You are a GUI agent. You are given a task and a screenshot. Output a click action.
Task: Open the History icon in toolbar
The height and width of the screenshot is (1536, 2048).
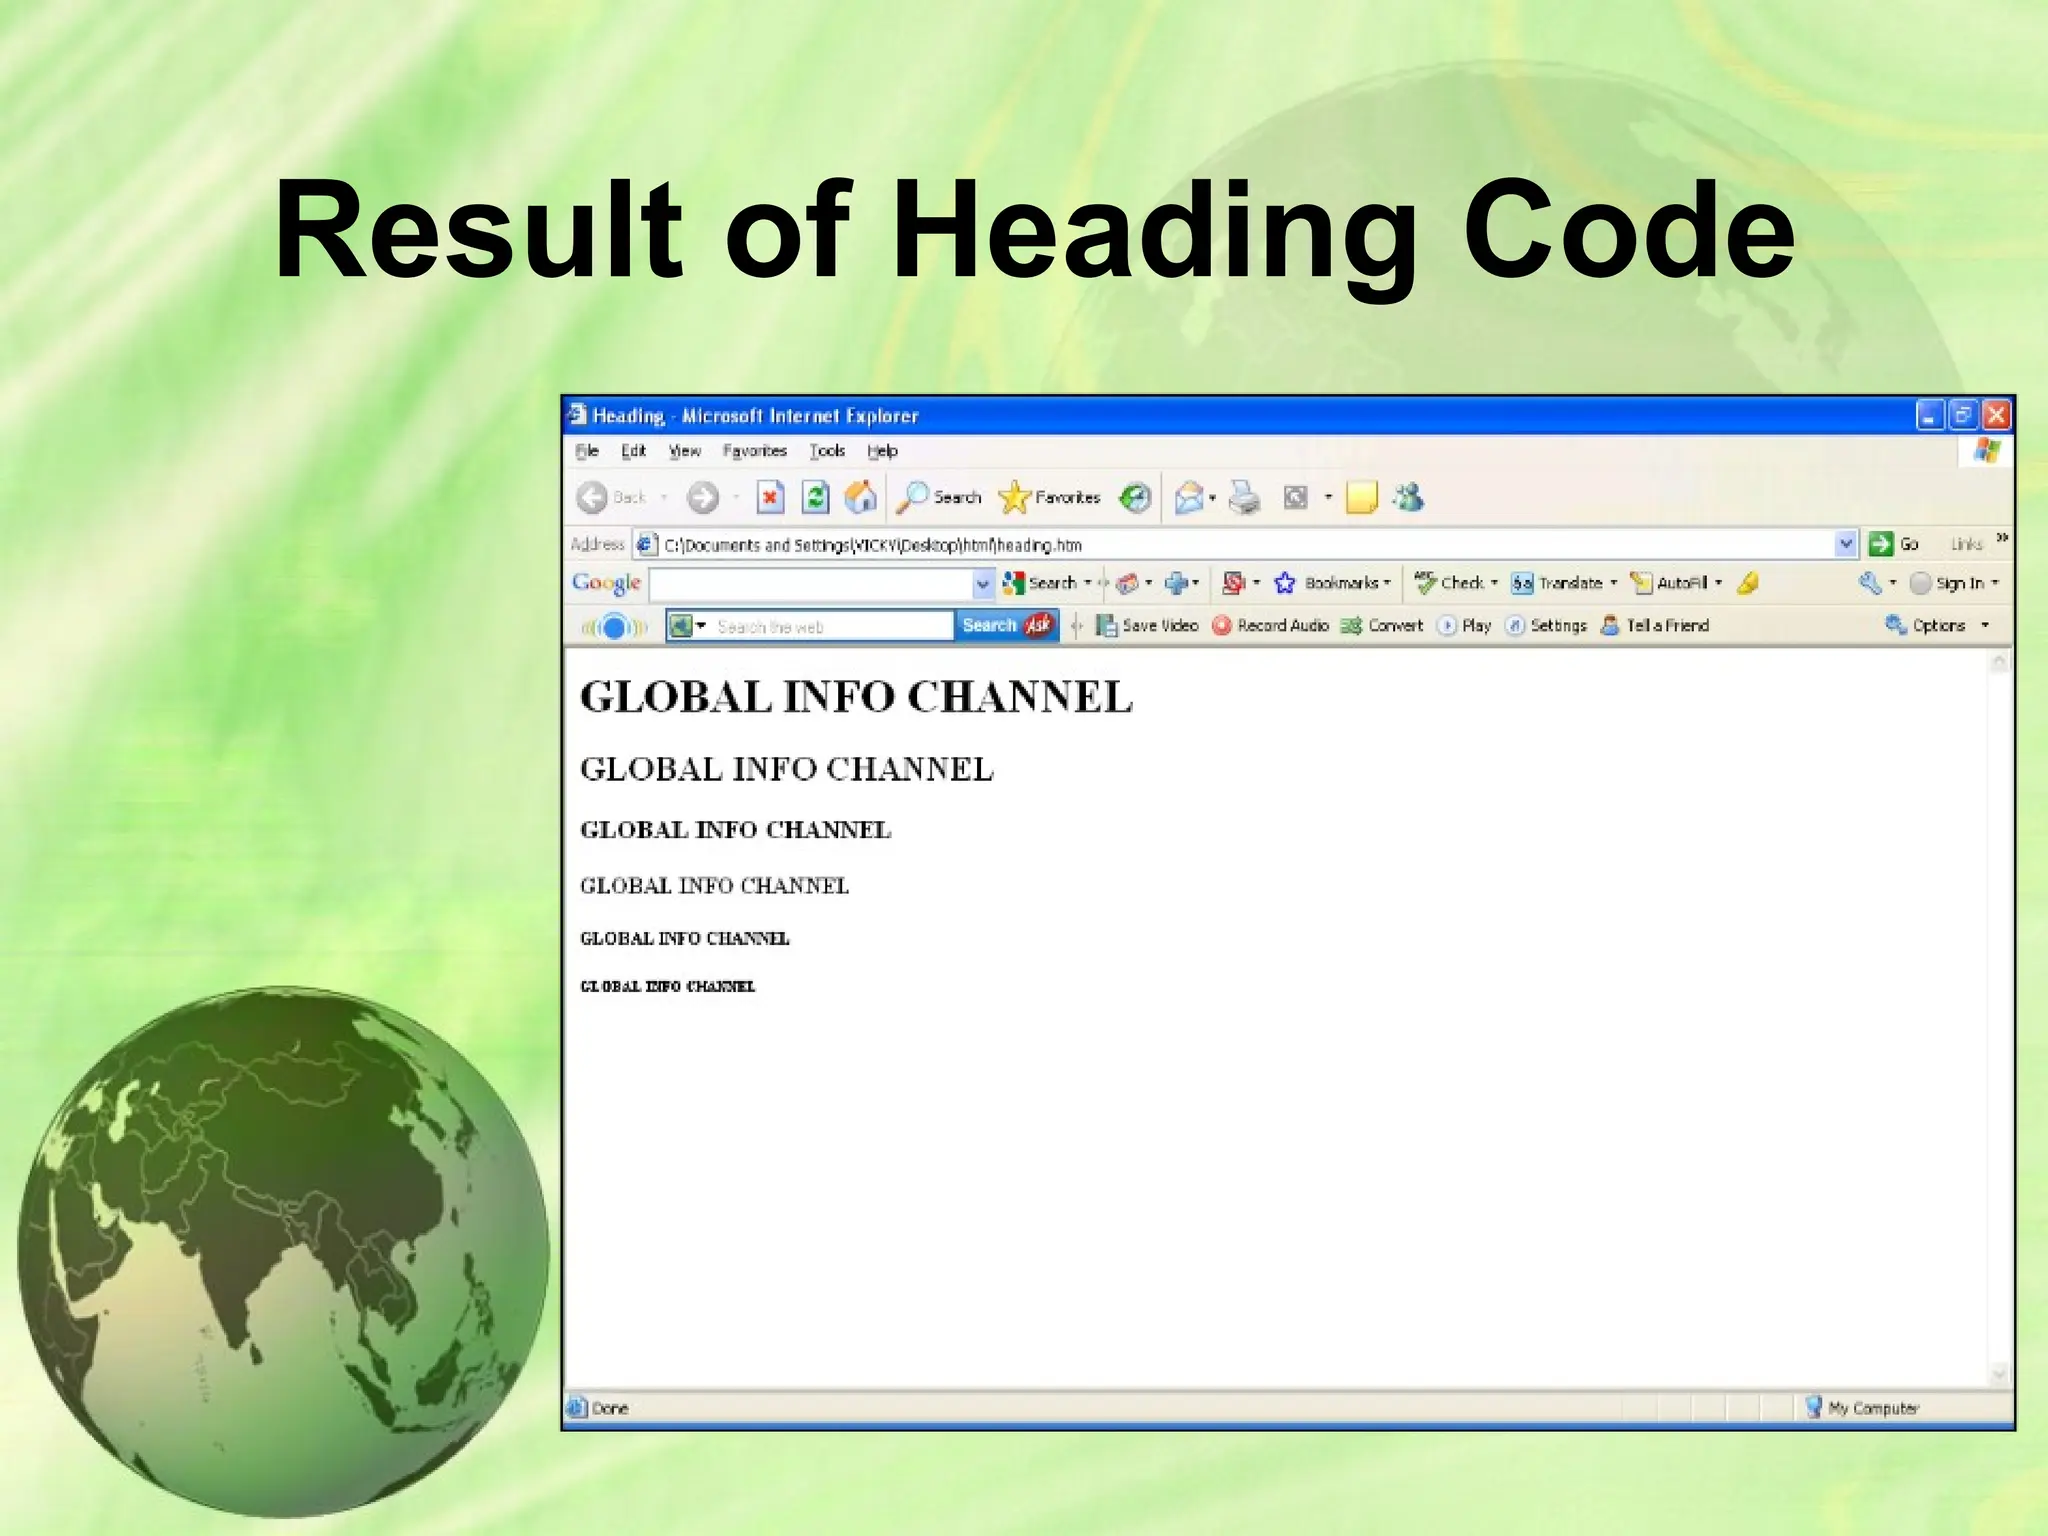pos(1135,497)
